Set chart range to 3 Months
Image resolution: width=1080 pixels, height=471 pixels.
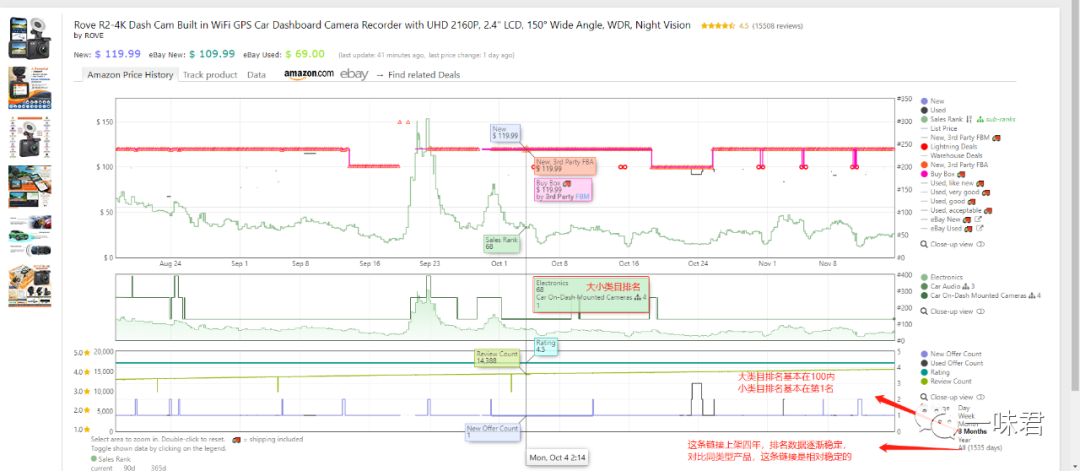point(973,432)
